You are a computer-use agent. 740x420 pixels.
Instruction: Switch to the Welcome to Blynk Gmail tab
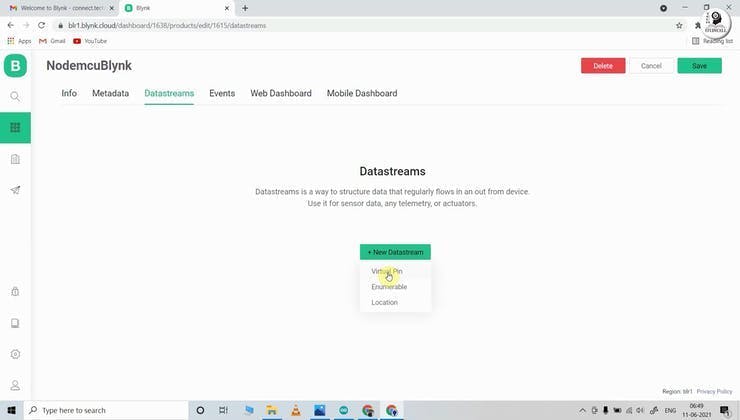60,8
